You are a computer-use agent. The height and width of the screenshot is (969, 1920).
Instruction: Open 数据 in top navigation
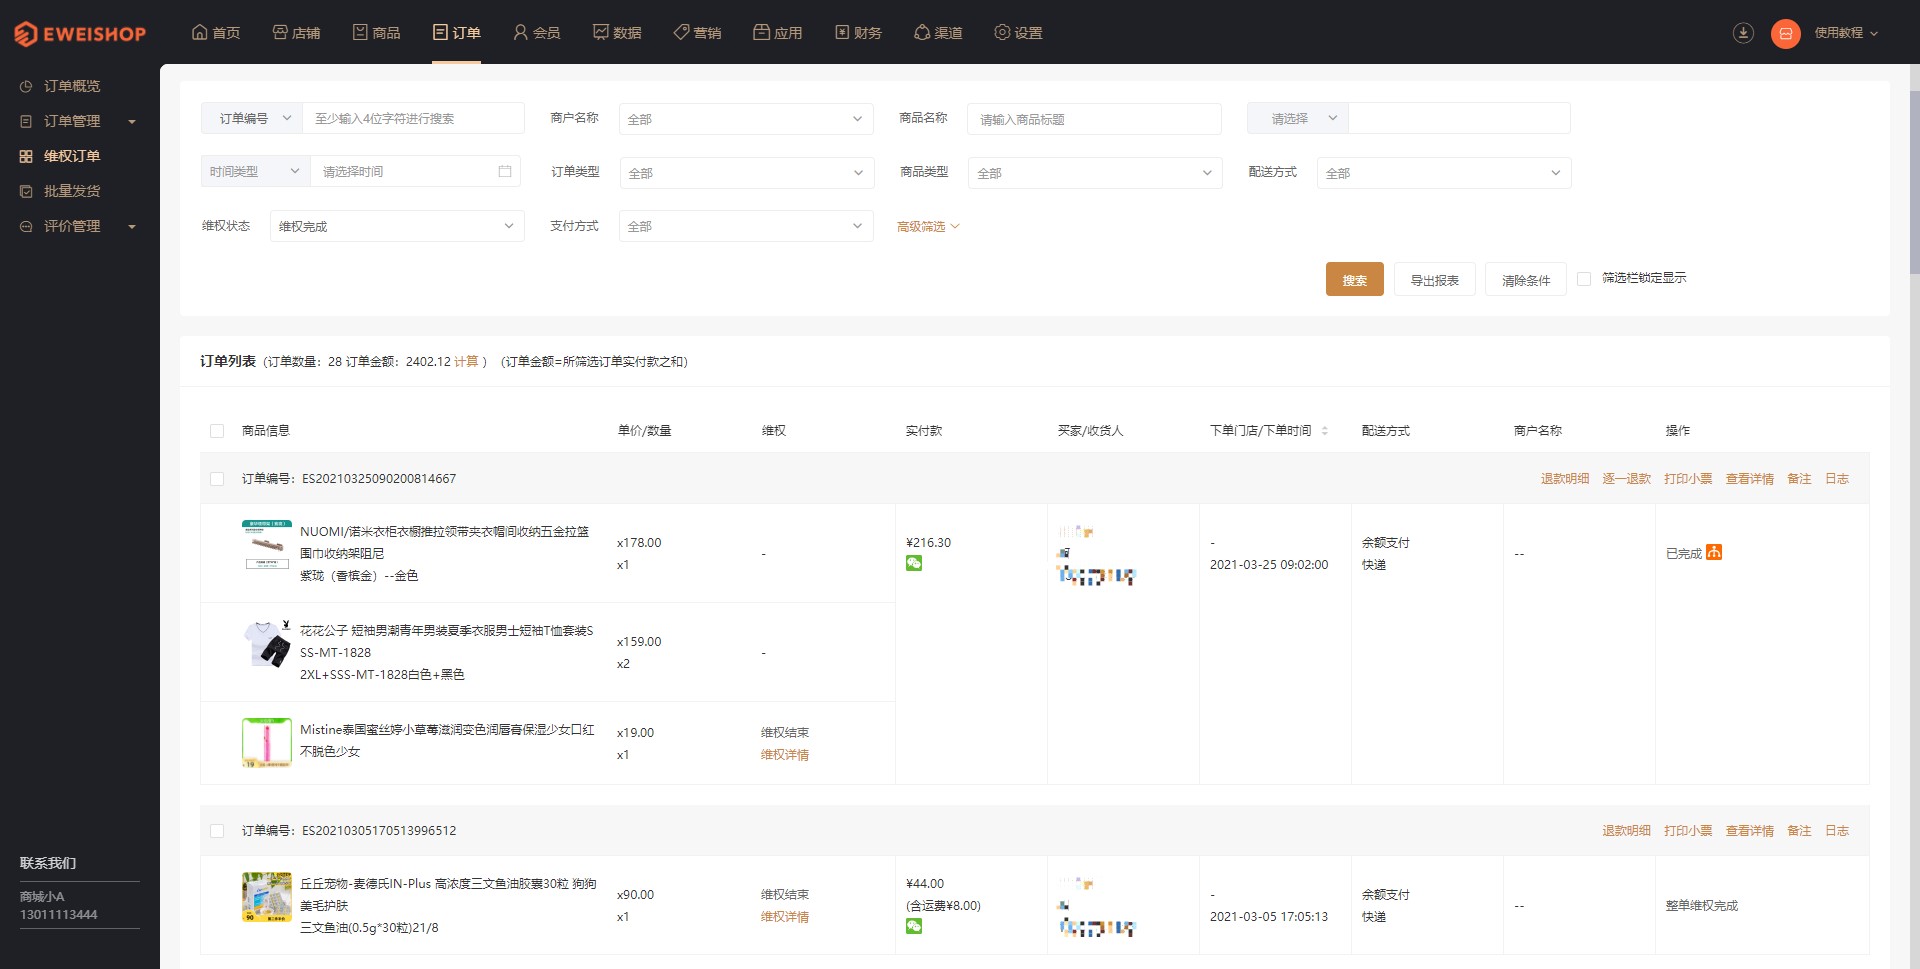tap(617, 33)
